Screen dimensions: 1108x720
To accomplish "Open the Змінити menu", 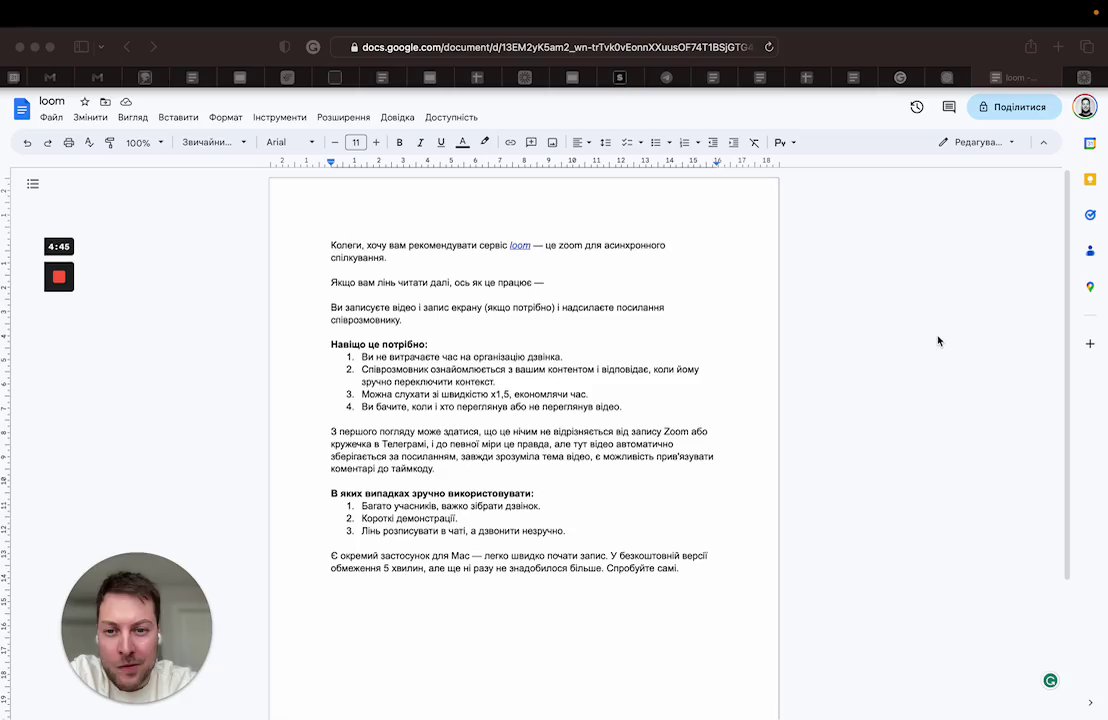I will click(x=90, y=117).
